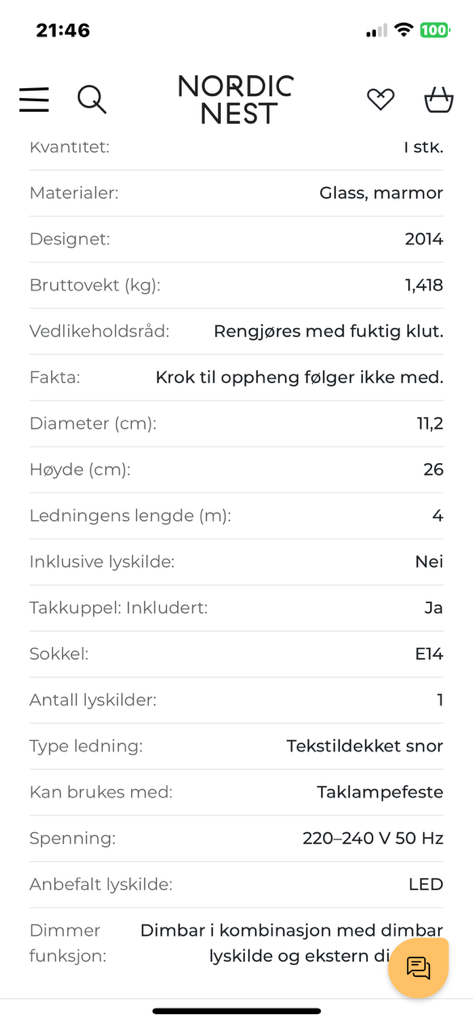This screenshot has width=473, height=1024.
Task: Tap the Vedlikeholdsråd cleaning text
Action: click(x=329, y=332)
